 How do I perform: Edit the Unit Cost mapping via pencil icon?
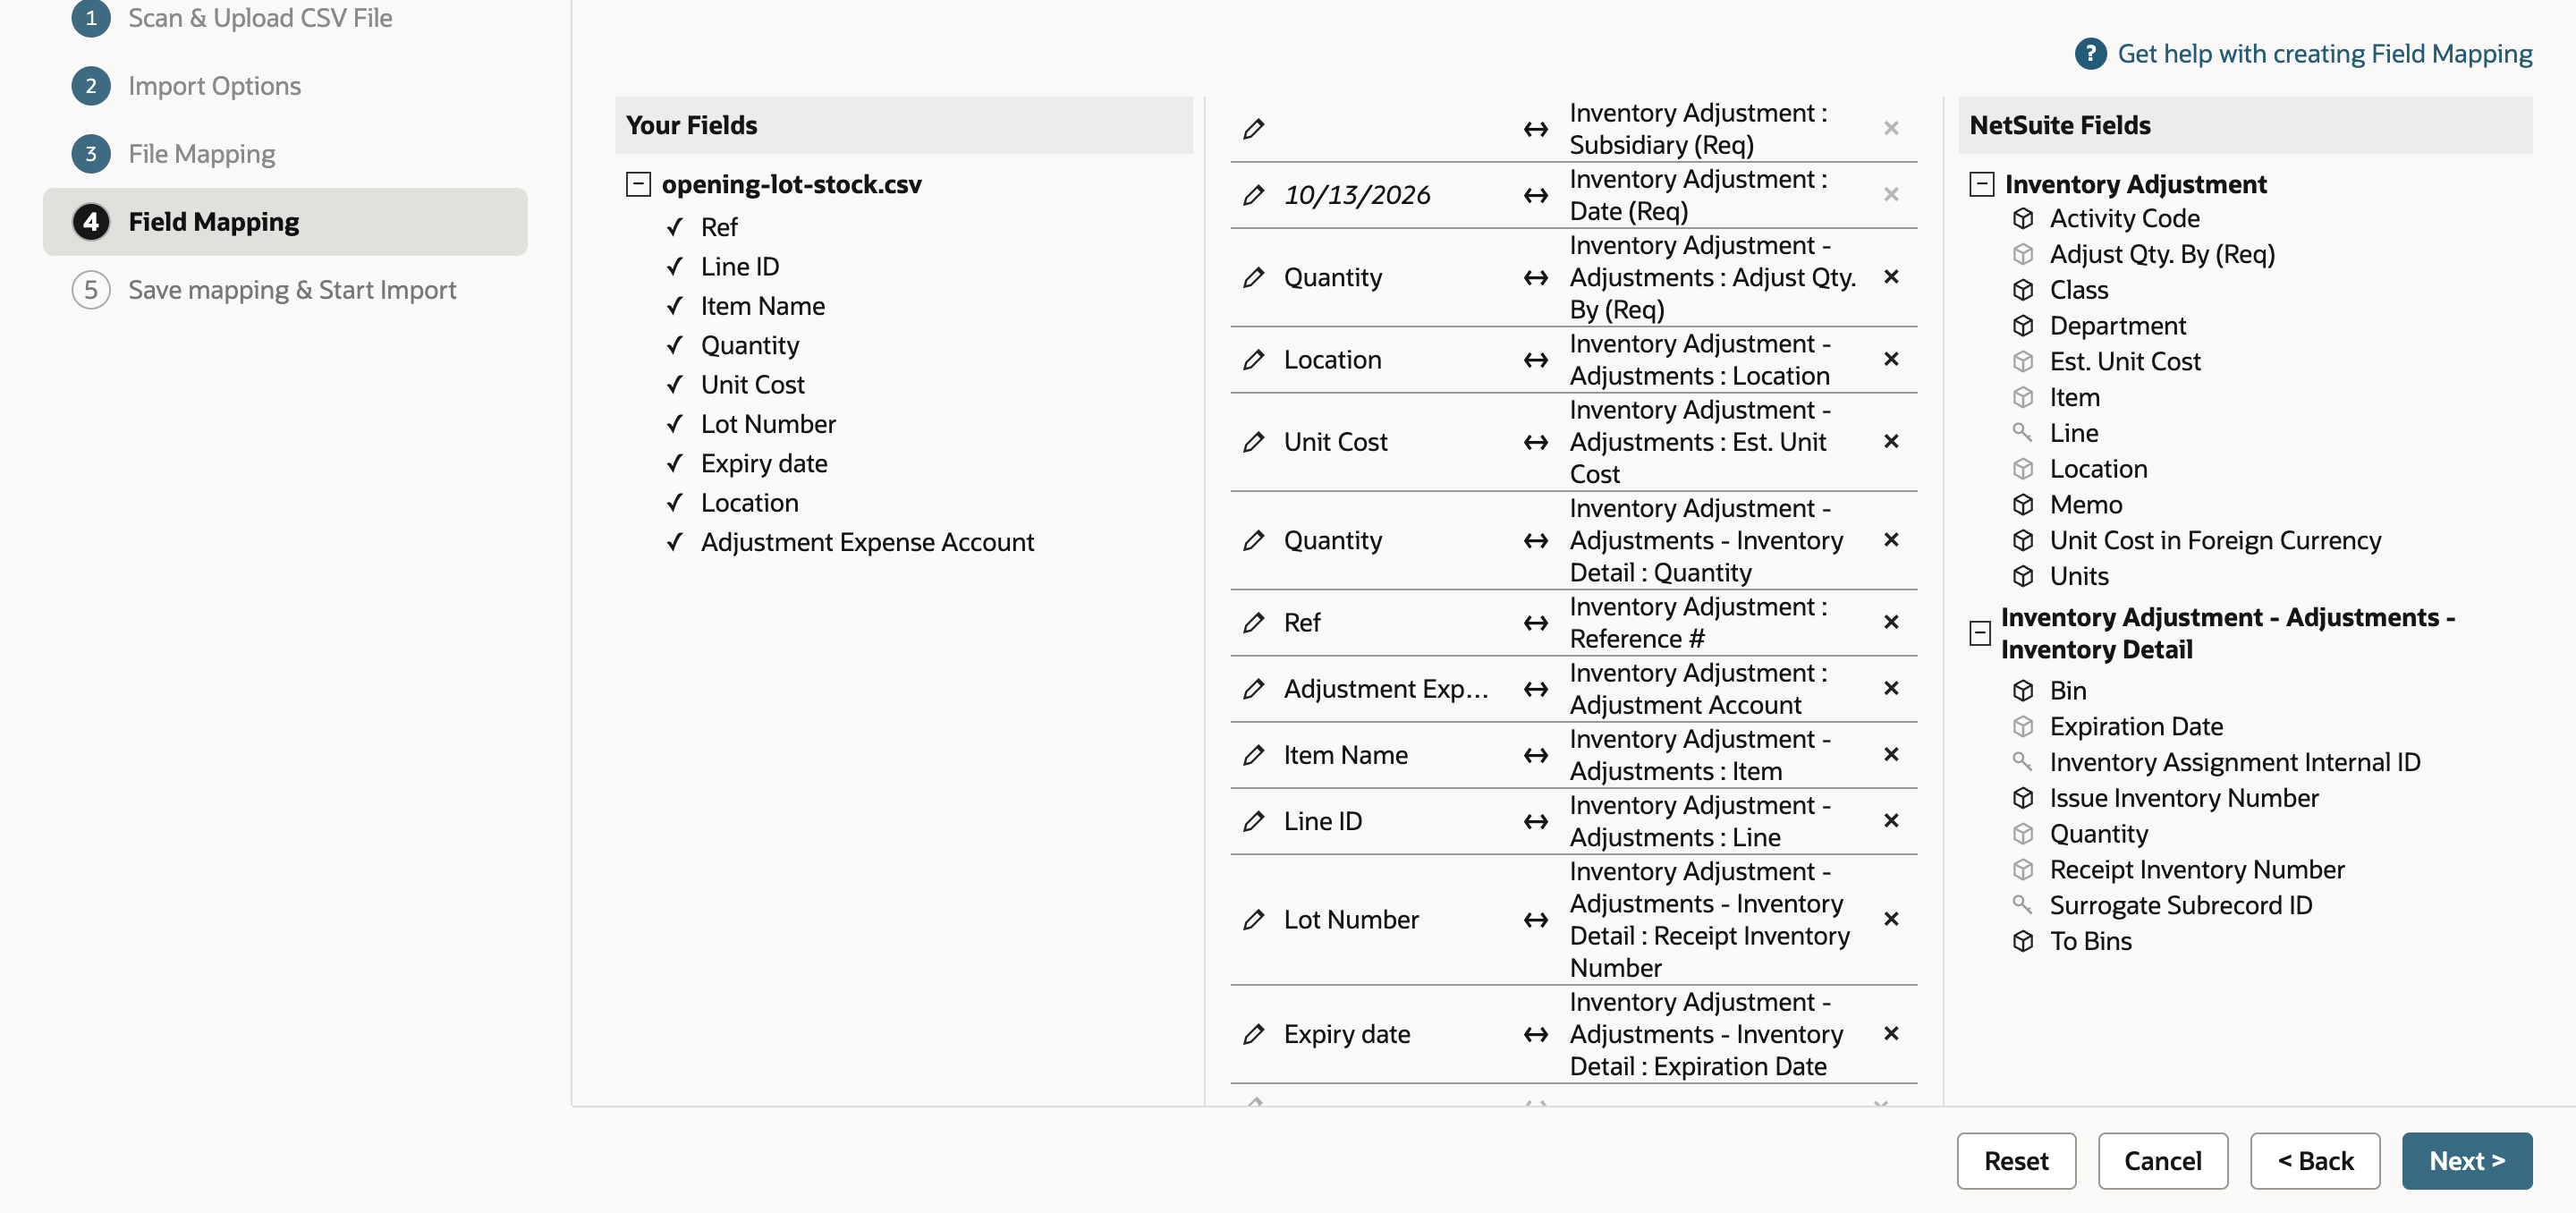(1253, 442)
